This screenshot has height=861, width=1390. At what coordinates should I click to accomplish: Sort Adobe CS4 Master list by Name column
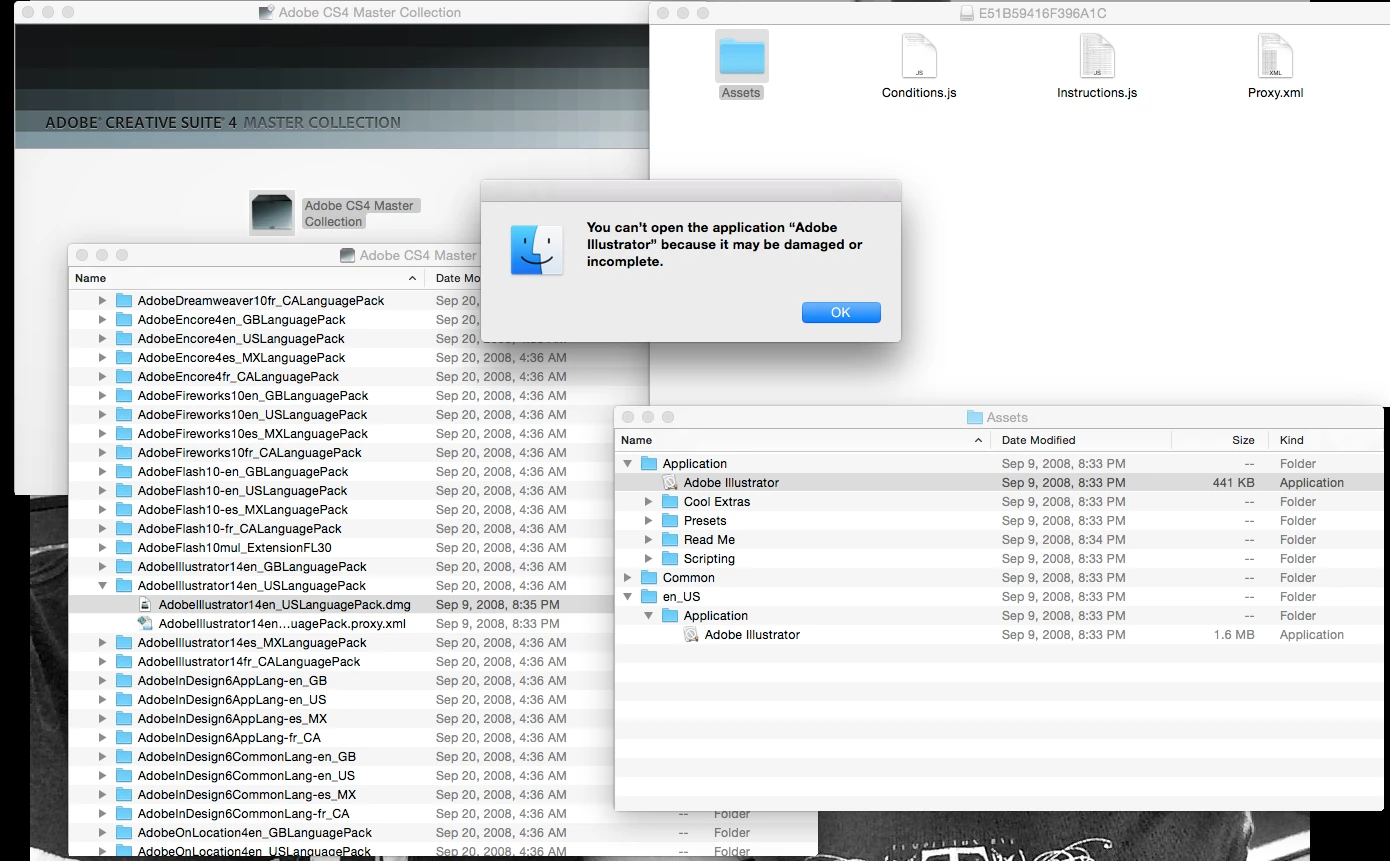[248, 278]
